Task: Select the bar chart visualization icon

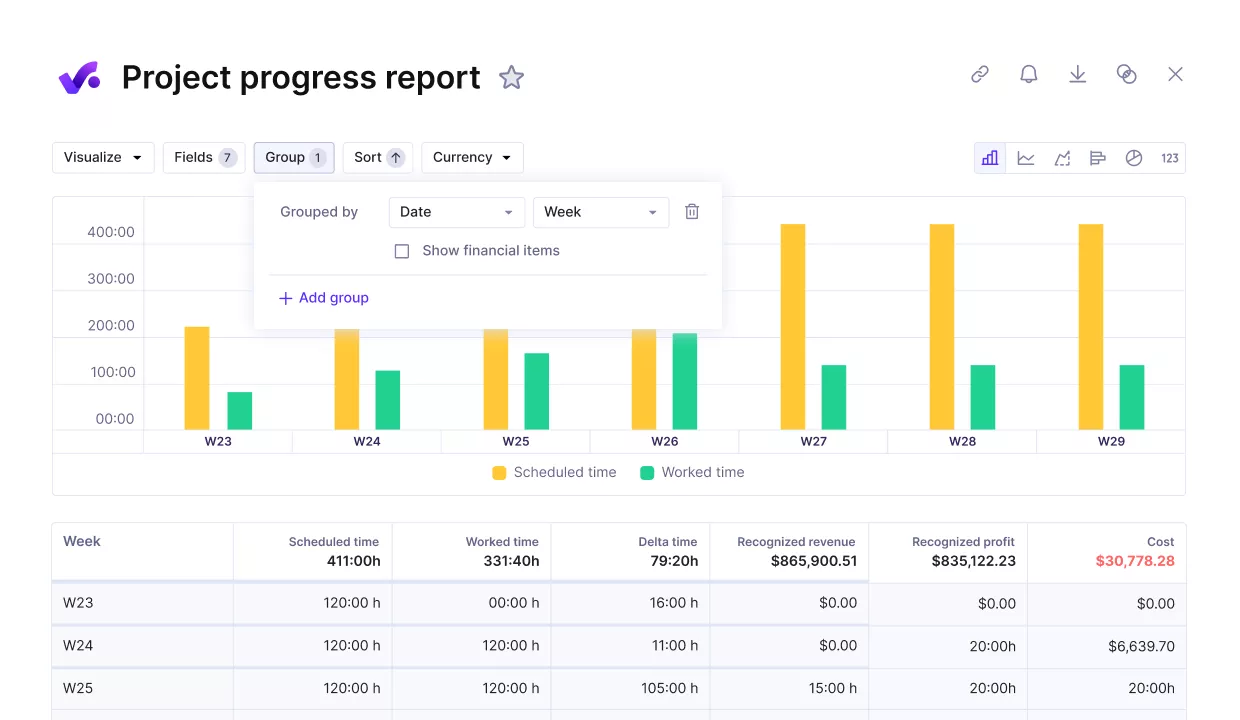Action: [x=990, y=157]
